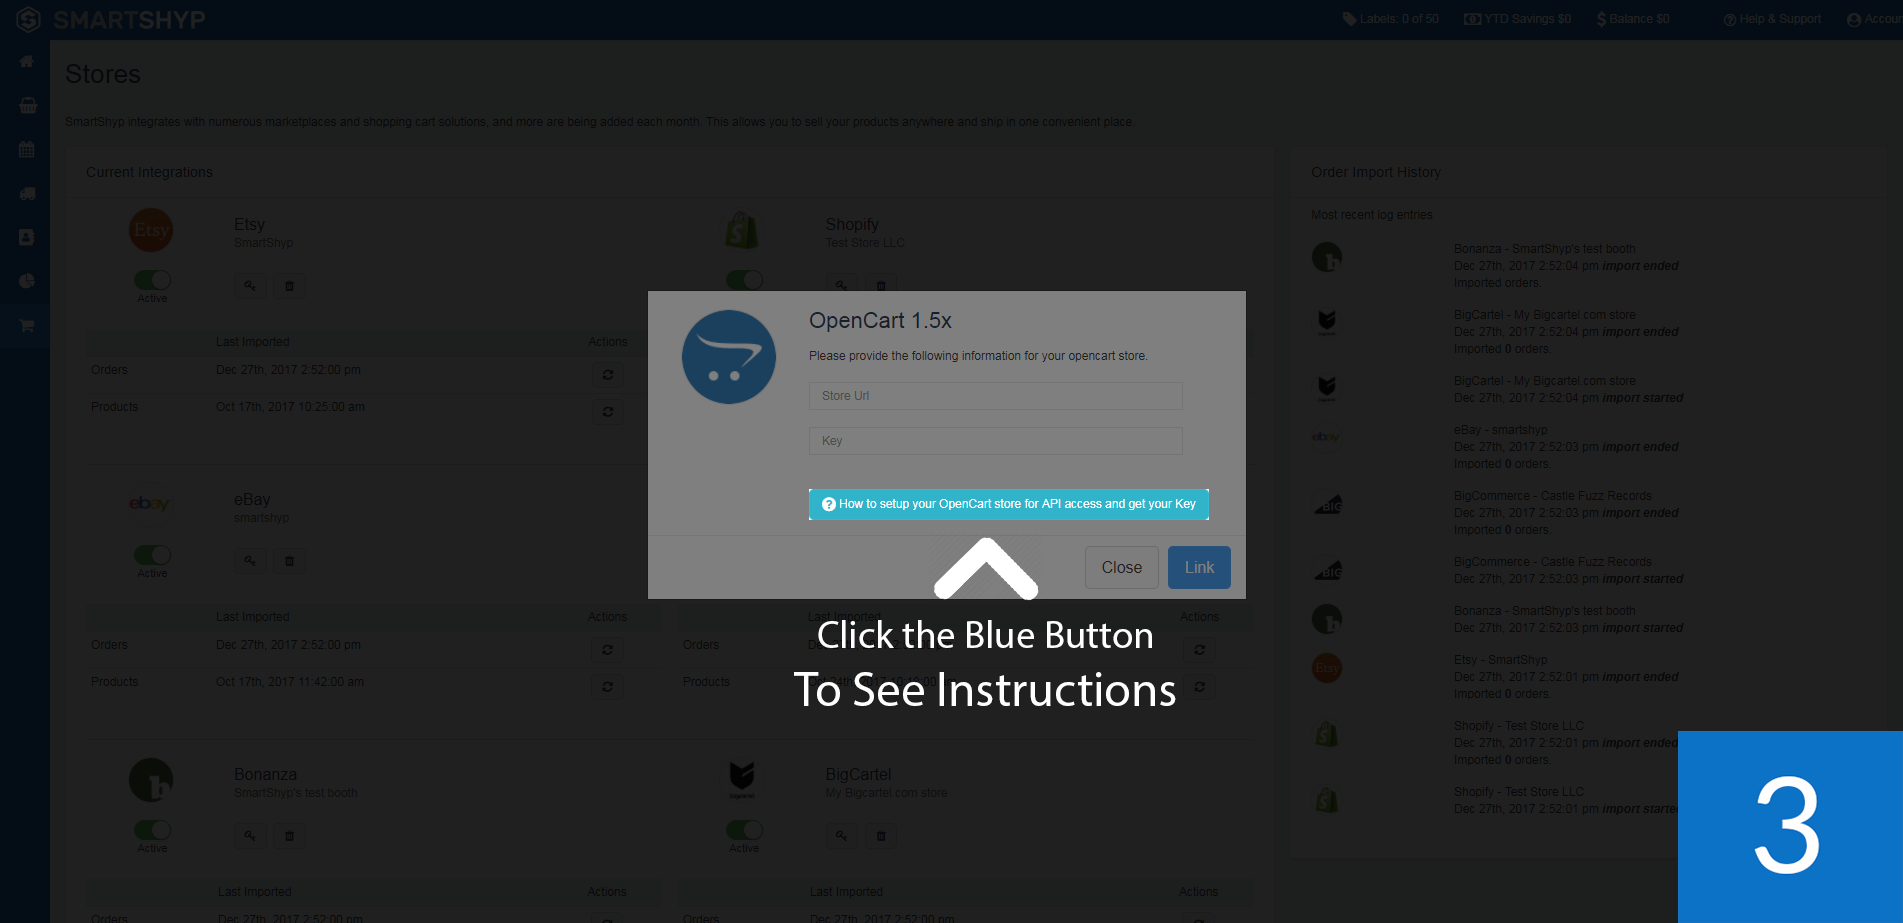Screen dimensions: 1903x923
Task: Open Help & Support menu
Action: (1772, 19)
